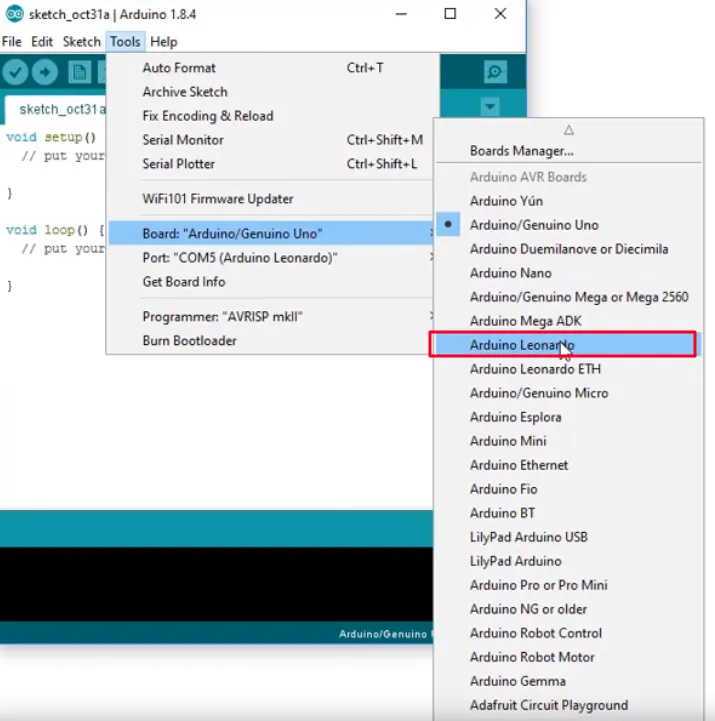Choose Auto Format from the Tools menu
715x721 pixels.
click(x=271, y=68)
